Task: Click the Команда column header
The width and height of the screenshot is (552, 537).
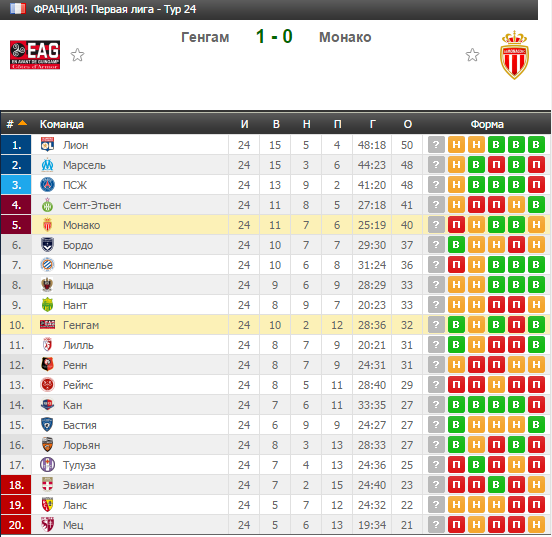Action: coord(62,124)
